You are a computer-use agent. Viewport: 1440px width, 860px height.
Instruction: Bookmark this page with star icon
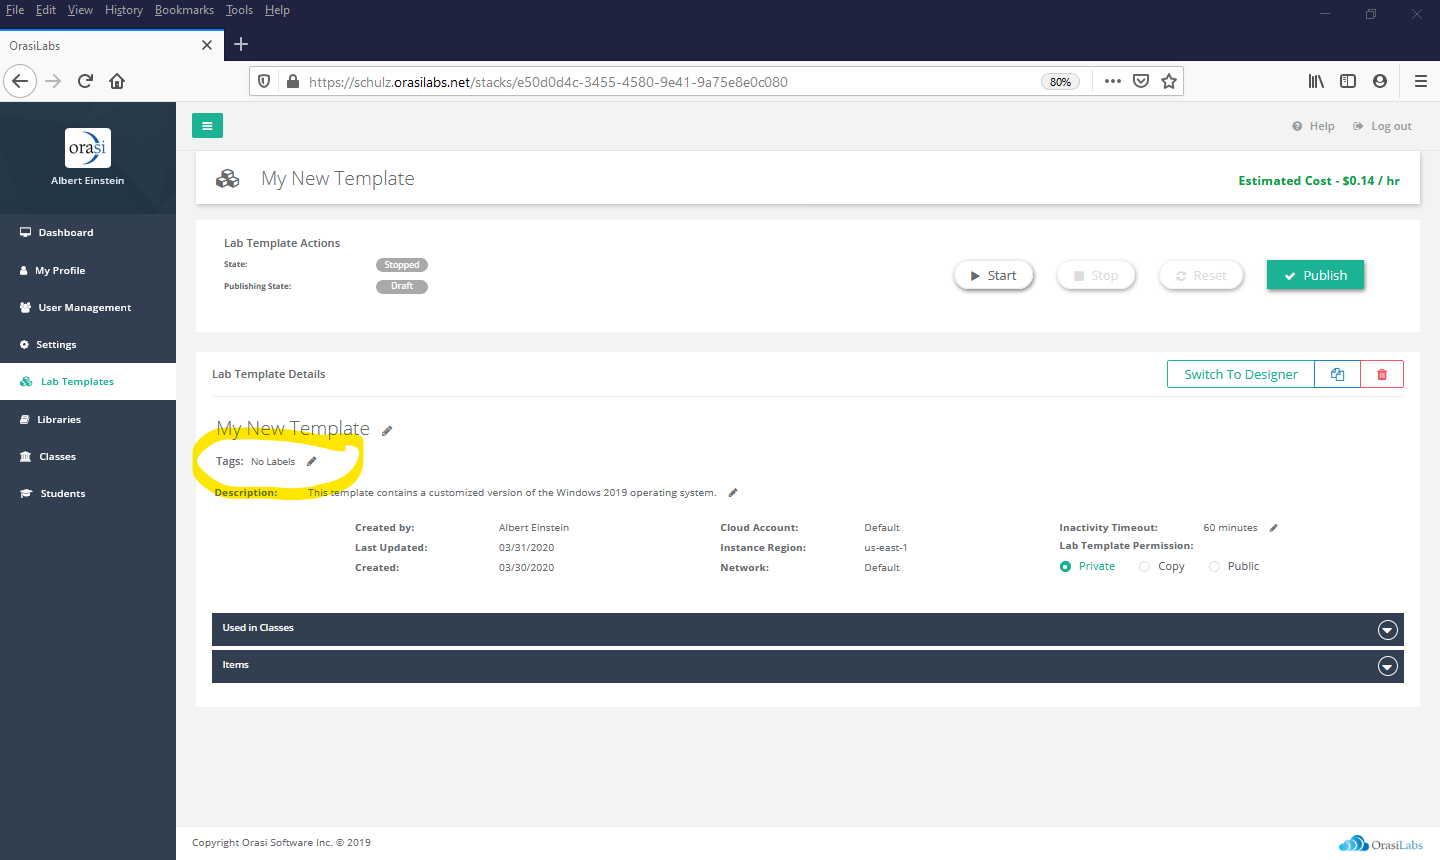pyautogui.click(x=1169, y=81)
